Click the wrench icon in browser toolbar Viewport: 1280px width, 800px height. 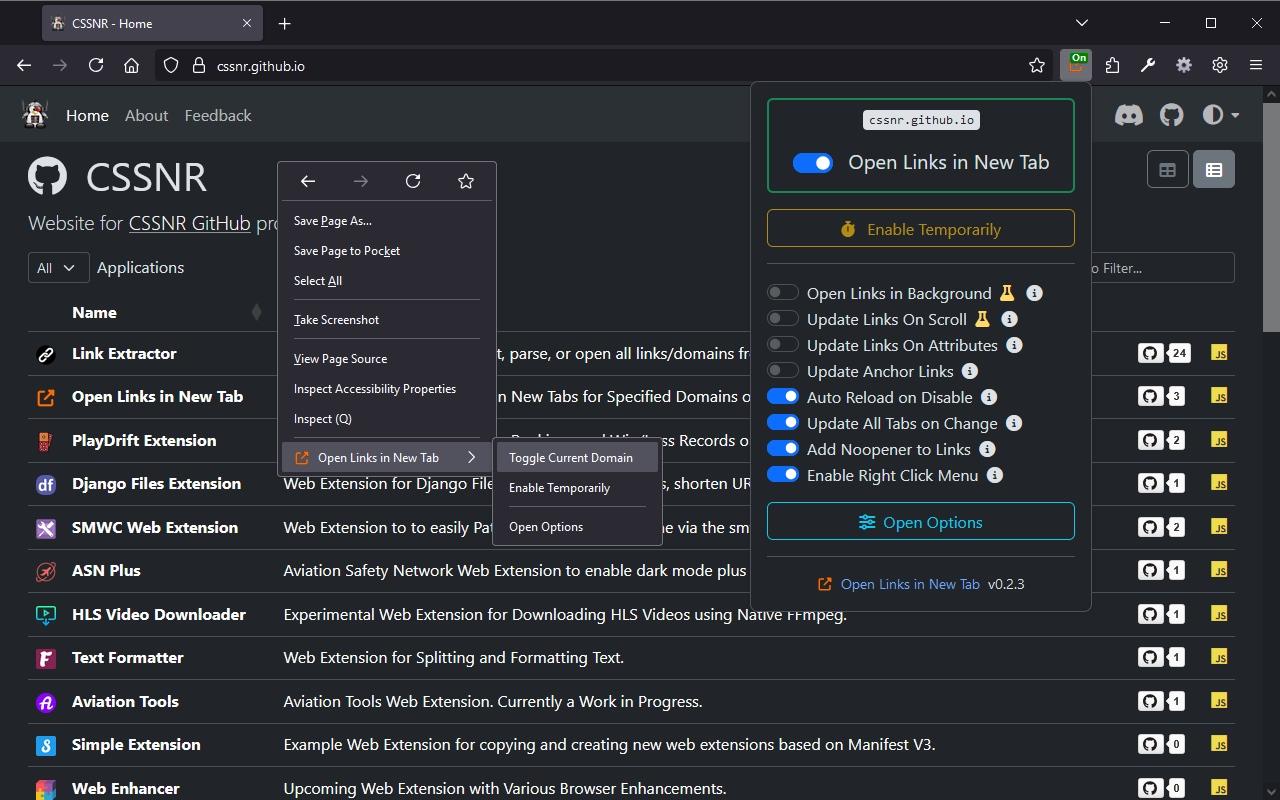(x=1148, y=65)
